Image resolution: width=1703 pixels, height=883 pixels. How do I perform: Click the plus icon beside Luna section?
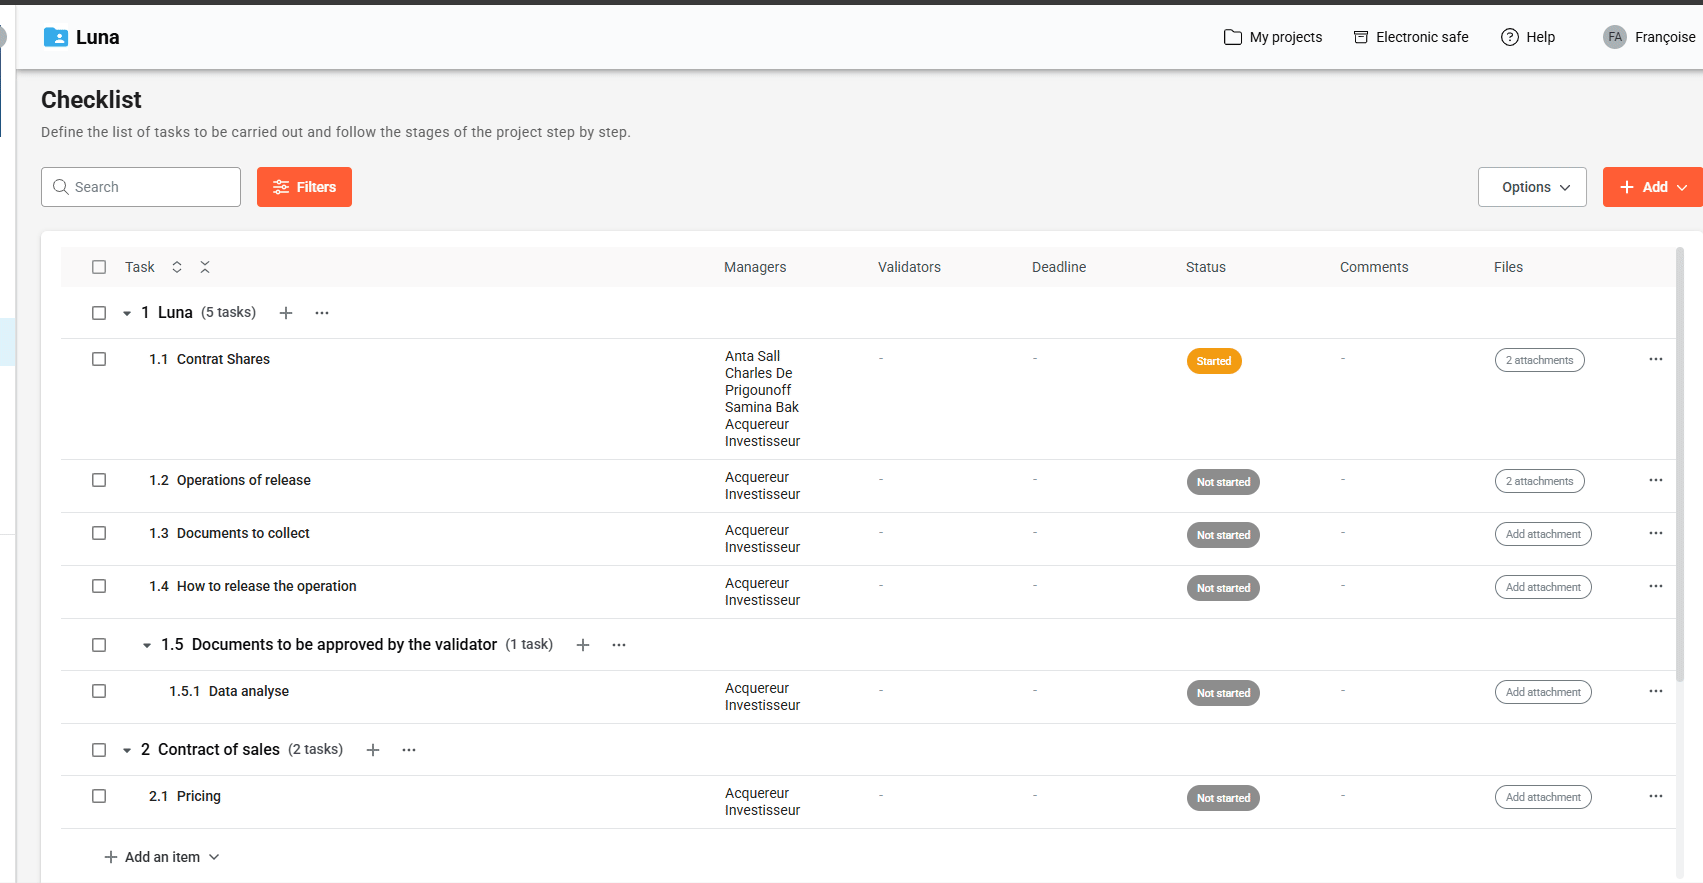tap(286, 313)
